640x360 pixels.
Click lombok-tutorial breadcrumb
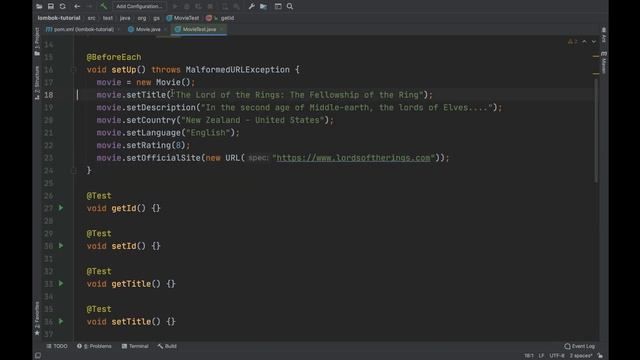59,18
